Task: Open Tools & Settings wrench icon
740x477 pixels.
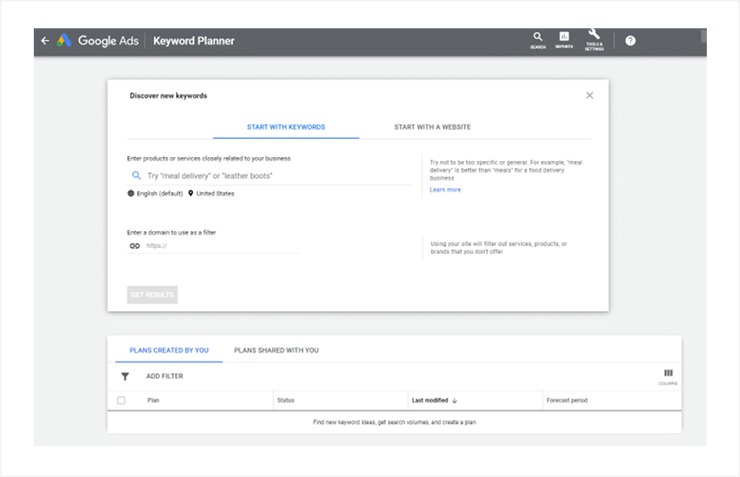Action: point(594,40)
